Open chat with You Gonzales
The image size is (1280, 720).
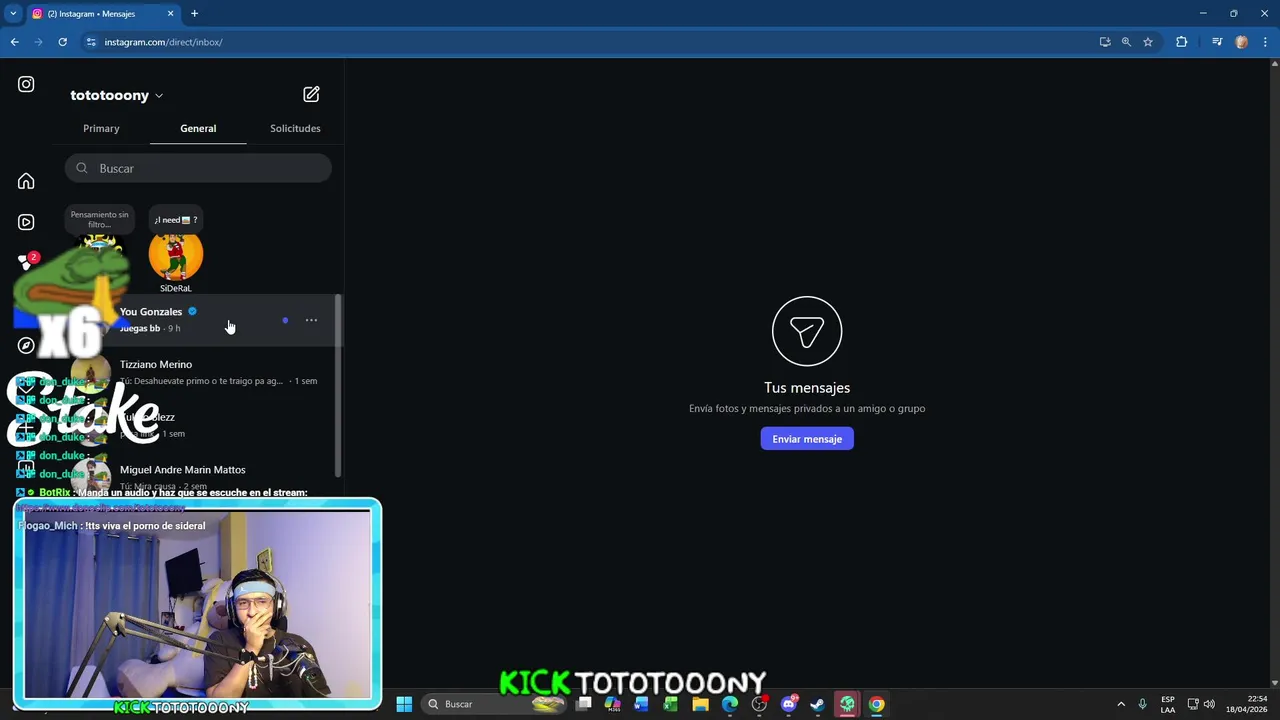(198, 320)
